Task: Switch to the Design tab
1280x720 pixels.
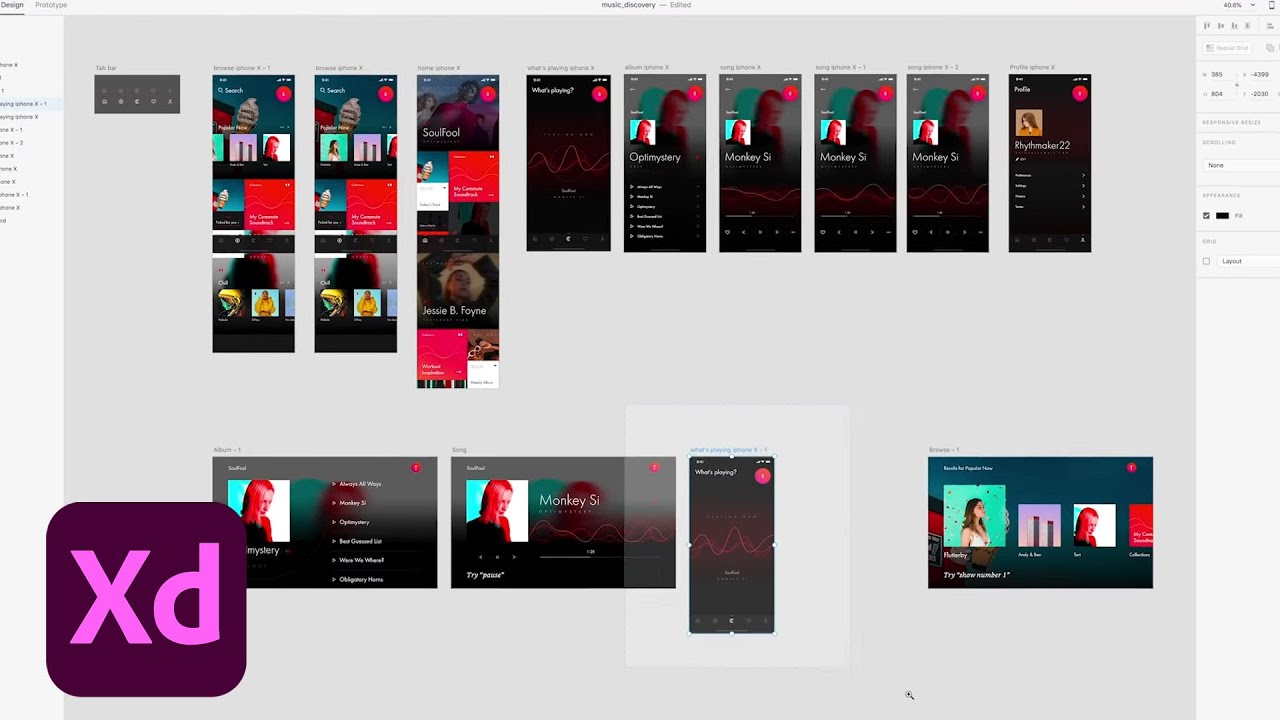Action: 11,5
